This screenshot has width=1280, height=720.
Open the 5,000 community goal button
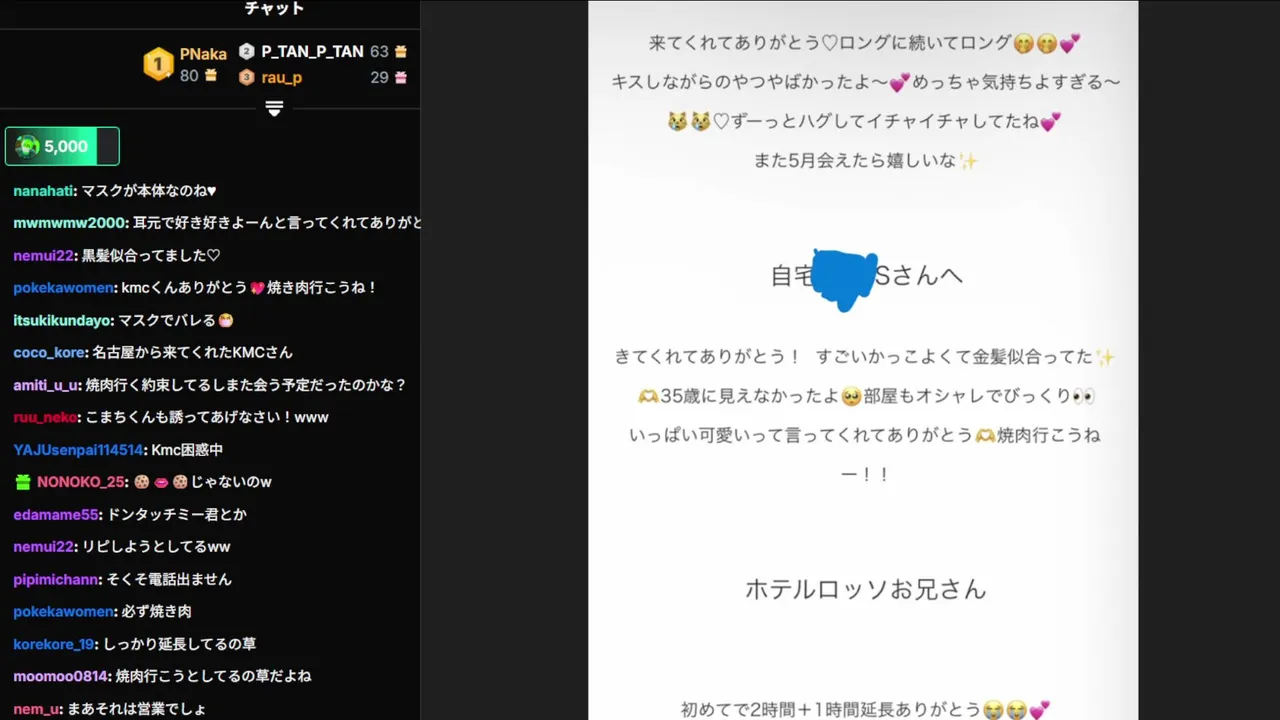point(62,146)
